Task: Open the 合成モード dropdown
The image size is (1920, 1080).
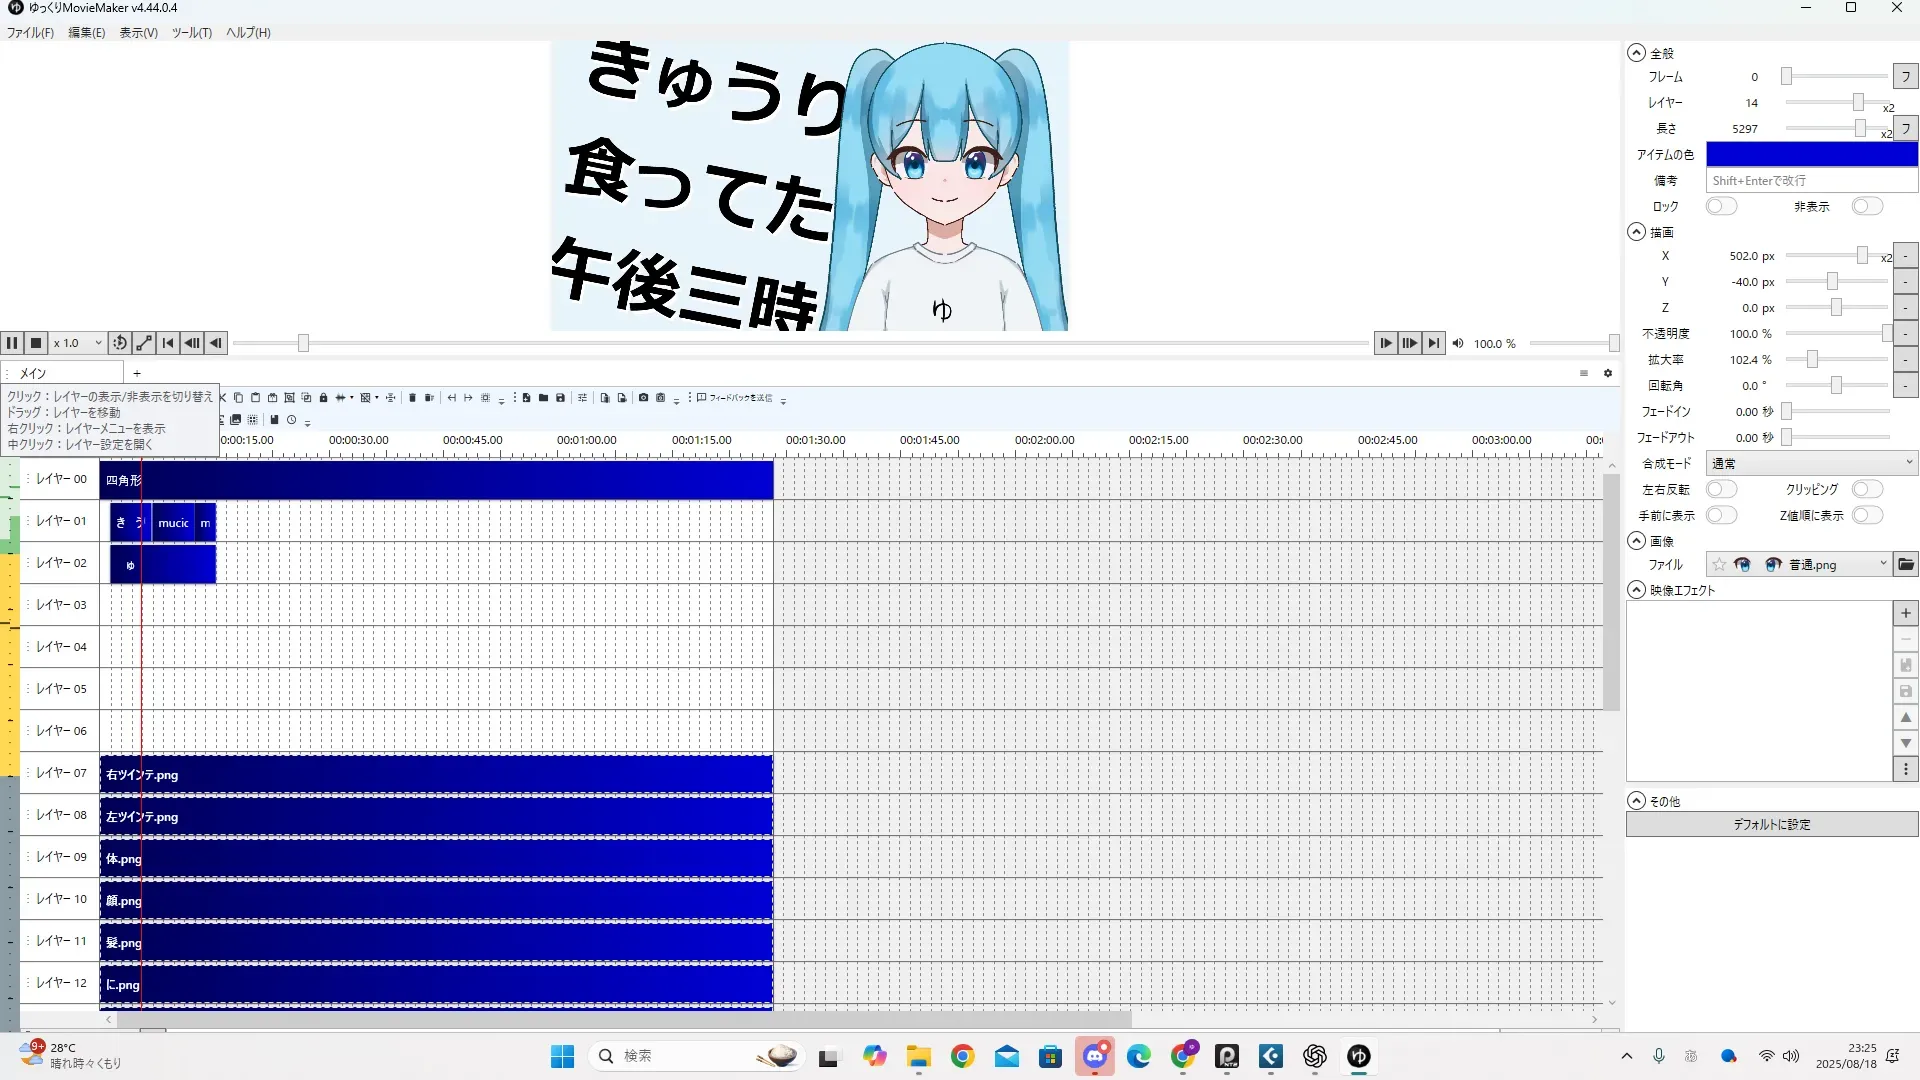Action: 1811,463
